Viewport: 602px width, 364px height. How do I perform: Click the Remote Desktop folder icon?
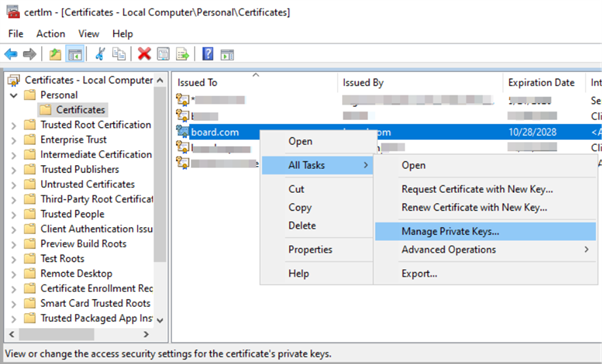pos(30,273)
